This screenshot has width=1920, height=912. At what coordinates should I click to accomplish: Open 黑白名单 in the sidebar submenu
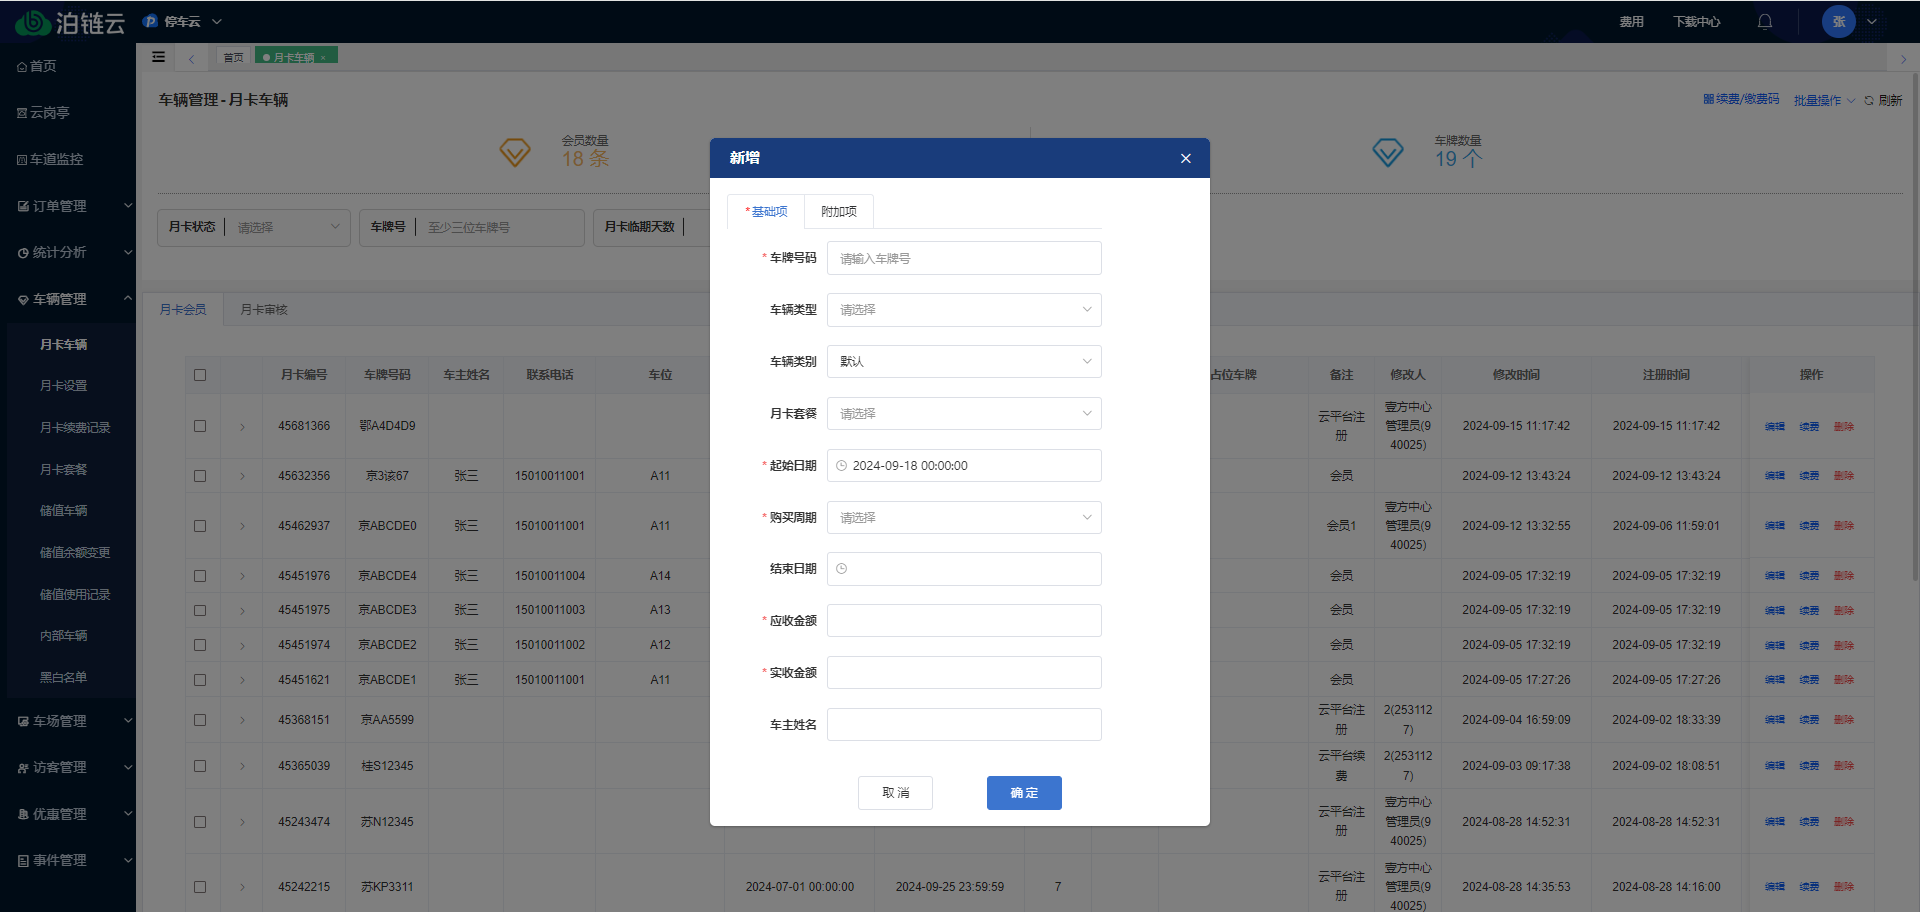point(64,678)
